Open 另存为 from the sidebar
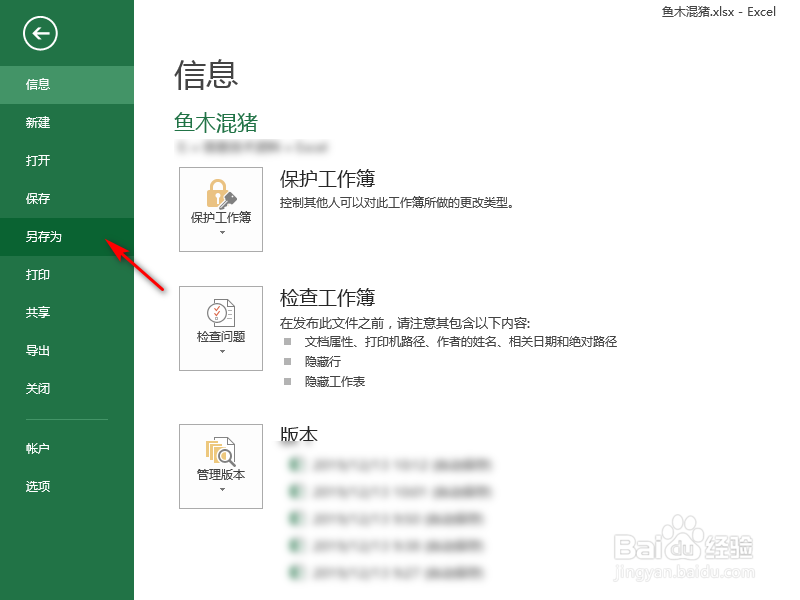Viewport: 800px width, 600px height. (67, 237)
